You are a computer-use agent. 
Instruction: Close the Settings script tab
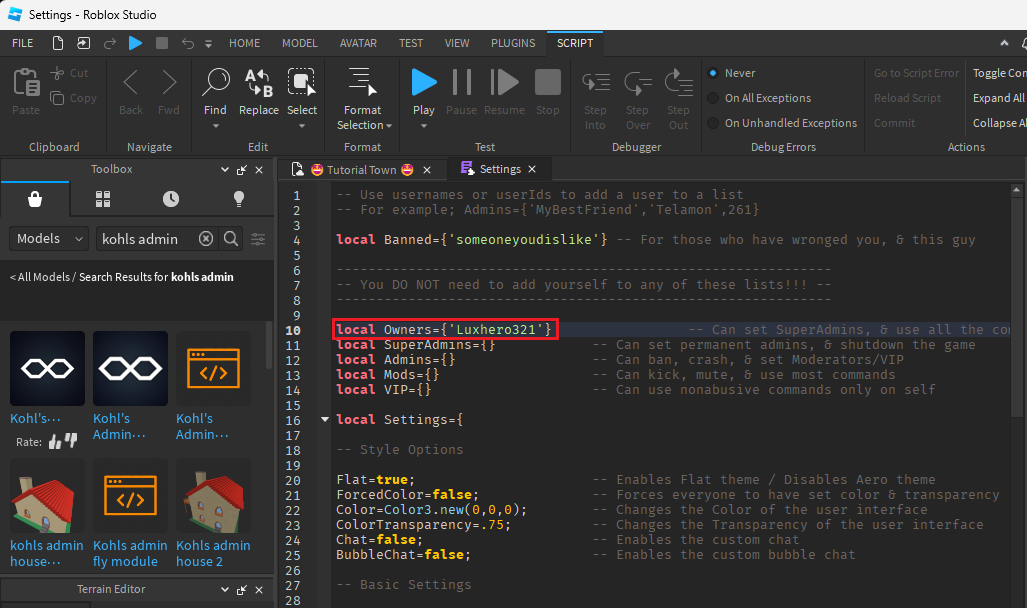[532, 169]
